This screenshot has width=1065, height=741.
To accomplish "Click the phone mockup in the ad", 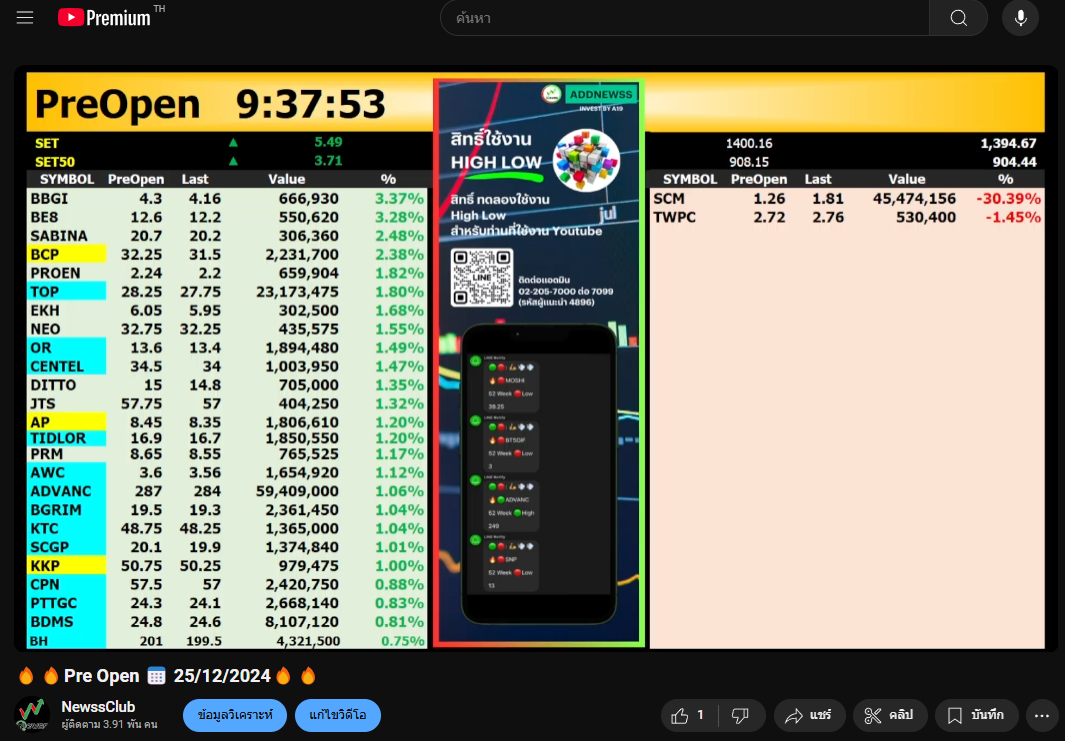I will coord(539,474).
